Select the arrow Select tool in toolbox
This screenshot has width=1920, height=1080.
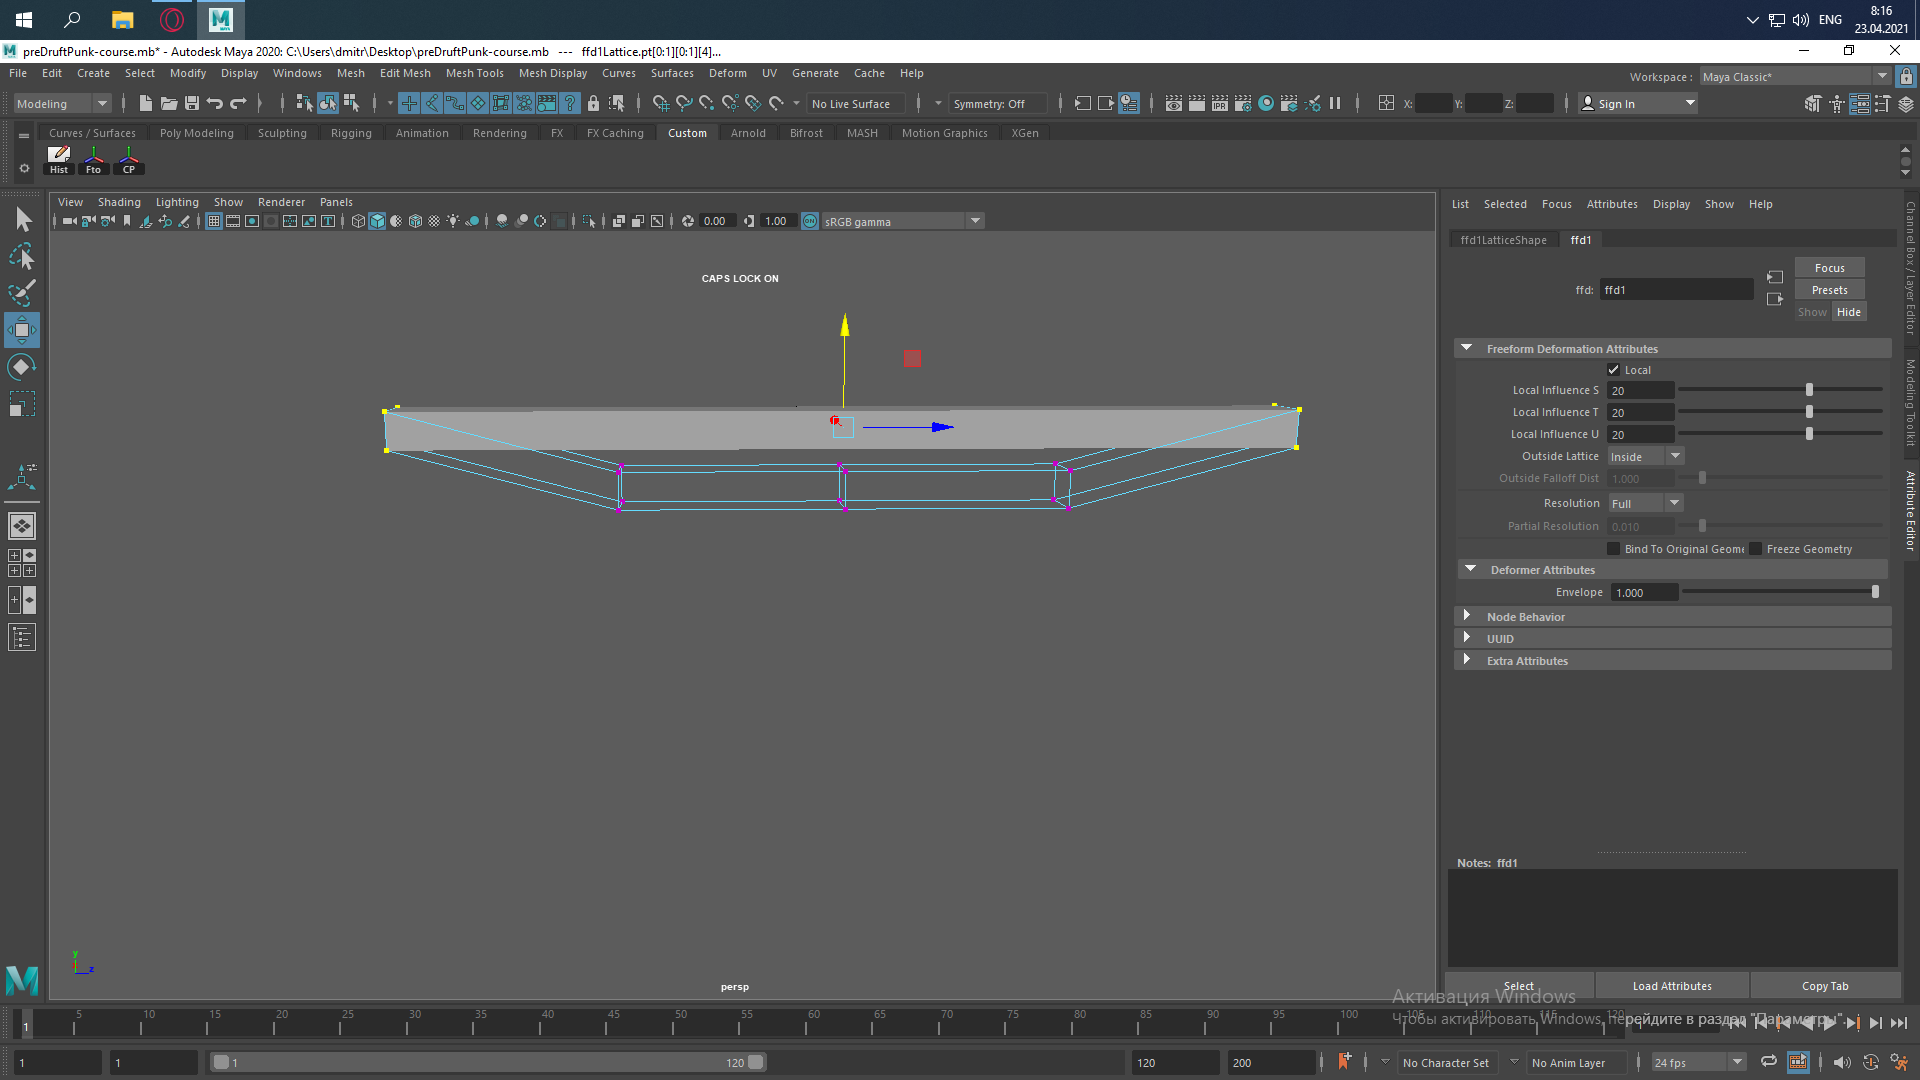[23, 219]
